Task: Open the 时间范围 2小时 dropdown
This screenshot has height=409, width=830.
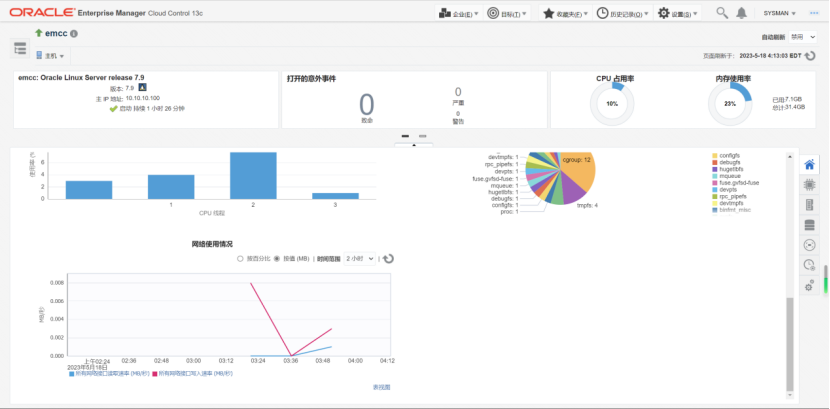Action: [360, 258]
